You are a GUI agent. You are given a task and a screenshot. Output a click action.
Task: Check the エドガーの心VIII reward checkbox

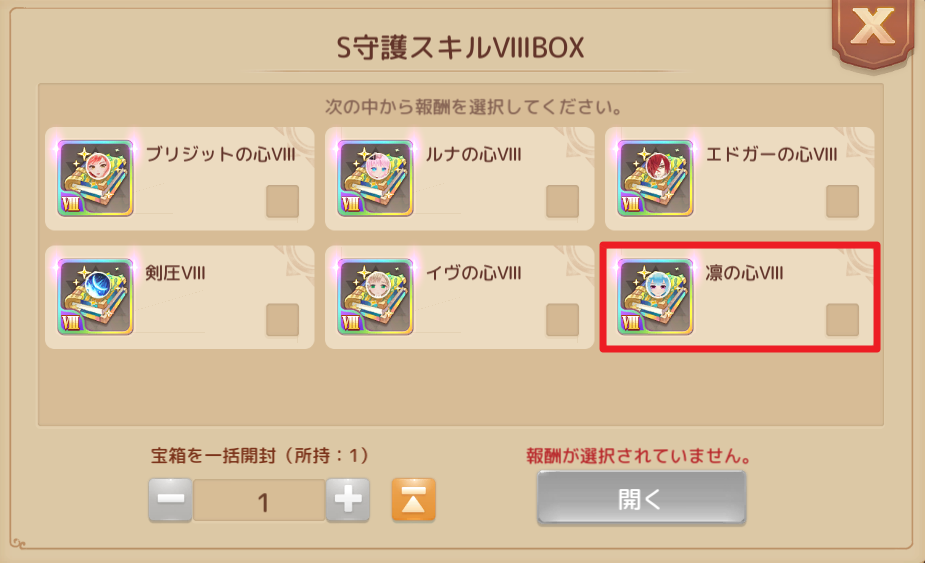842,202
